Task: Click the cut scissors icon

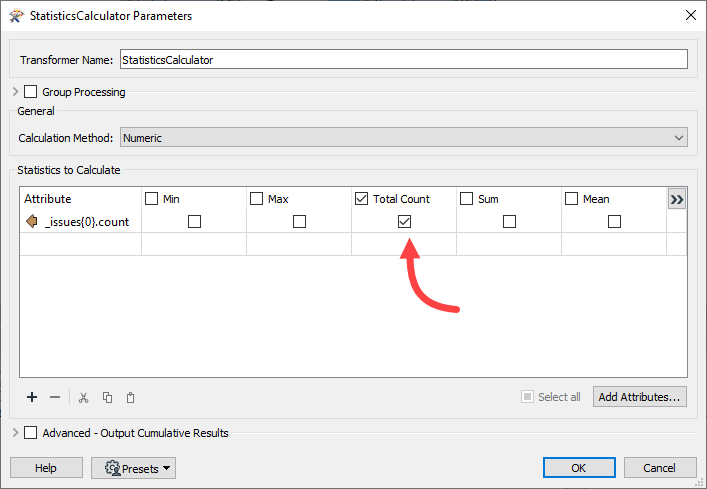Action: pyautogui.click(x=84, y=397)
